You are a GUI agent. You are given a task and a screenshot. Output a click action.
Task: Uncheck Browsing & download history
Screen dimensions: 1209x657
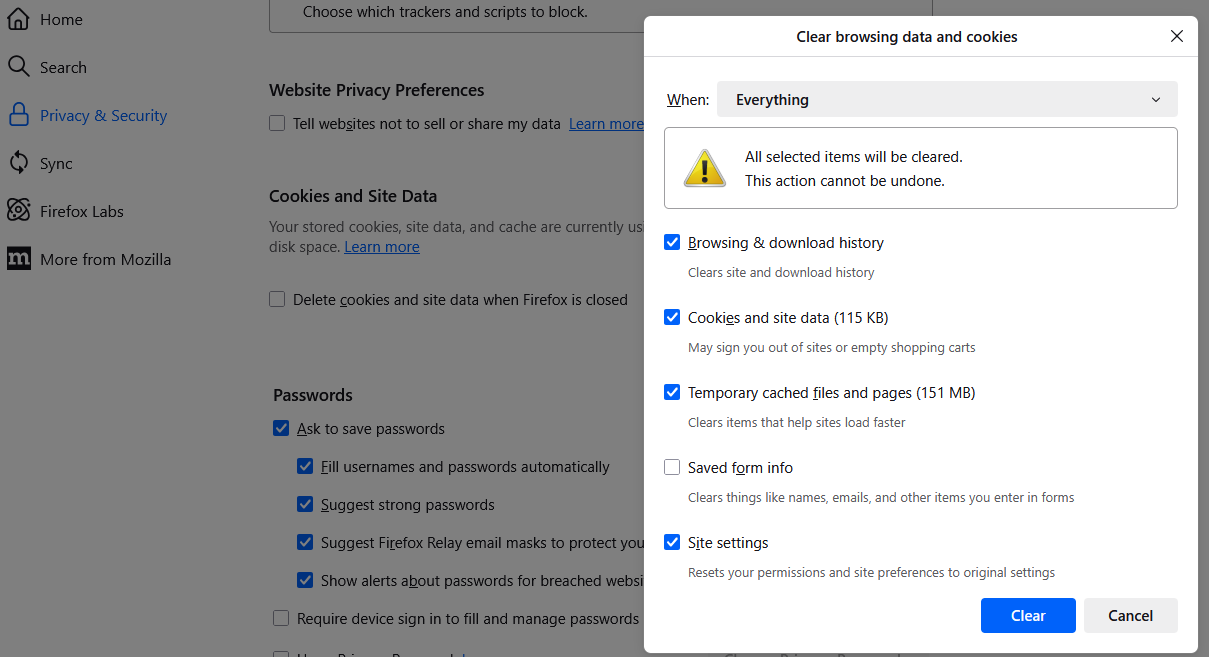point(672,242)
